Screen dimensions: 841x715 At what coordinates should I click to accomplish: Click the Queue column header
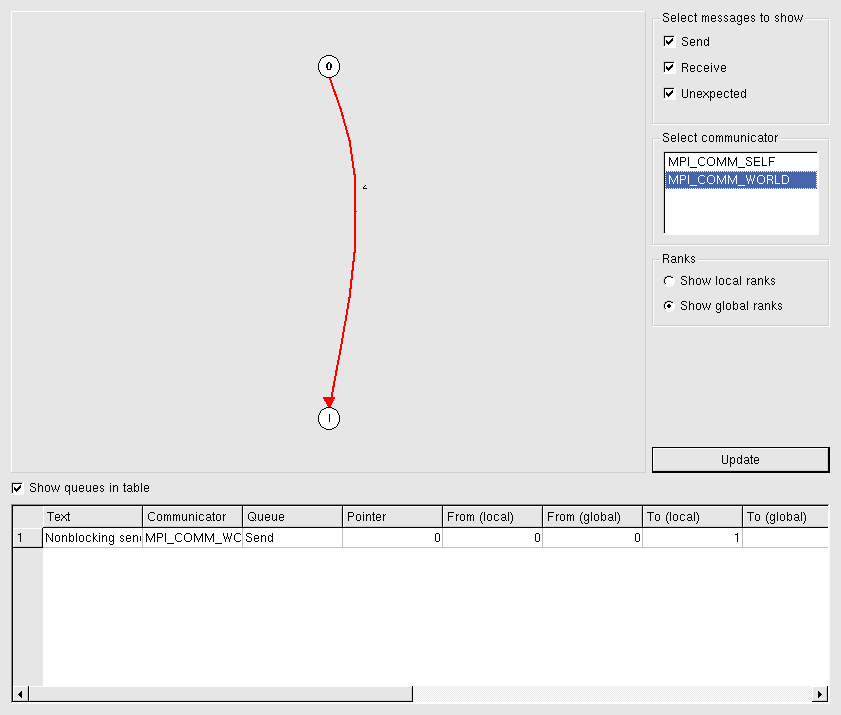(292, 517)
